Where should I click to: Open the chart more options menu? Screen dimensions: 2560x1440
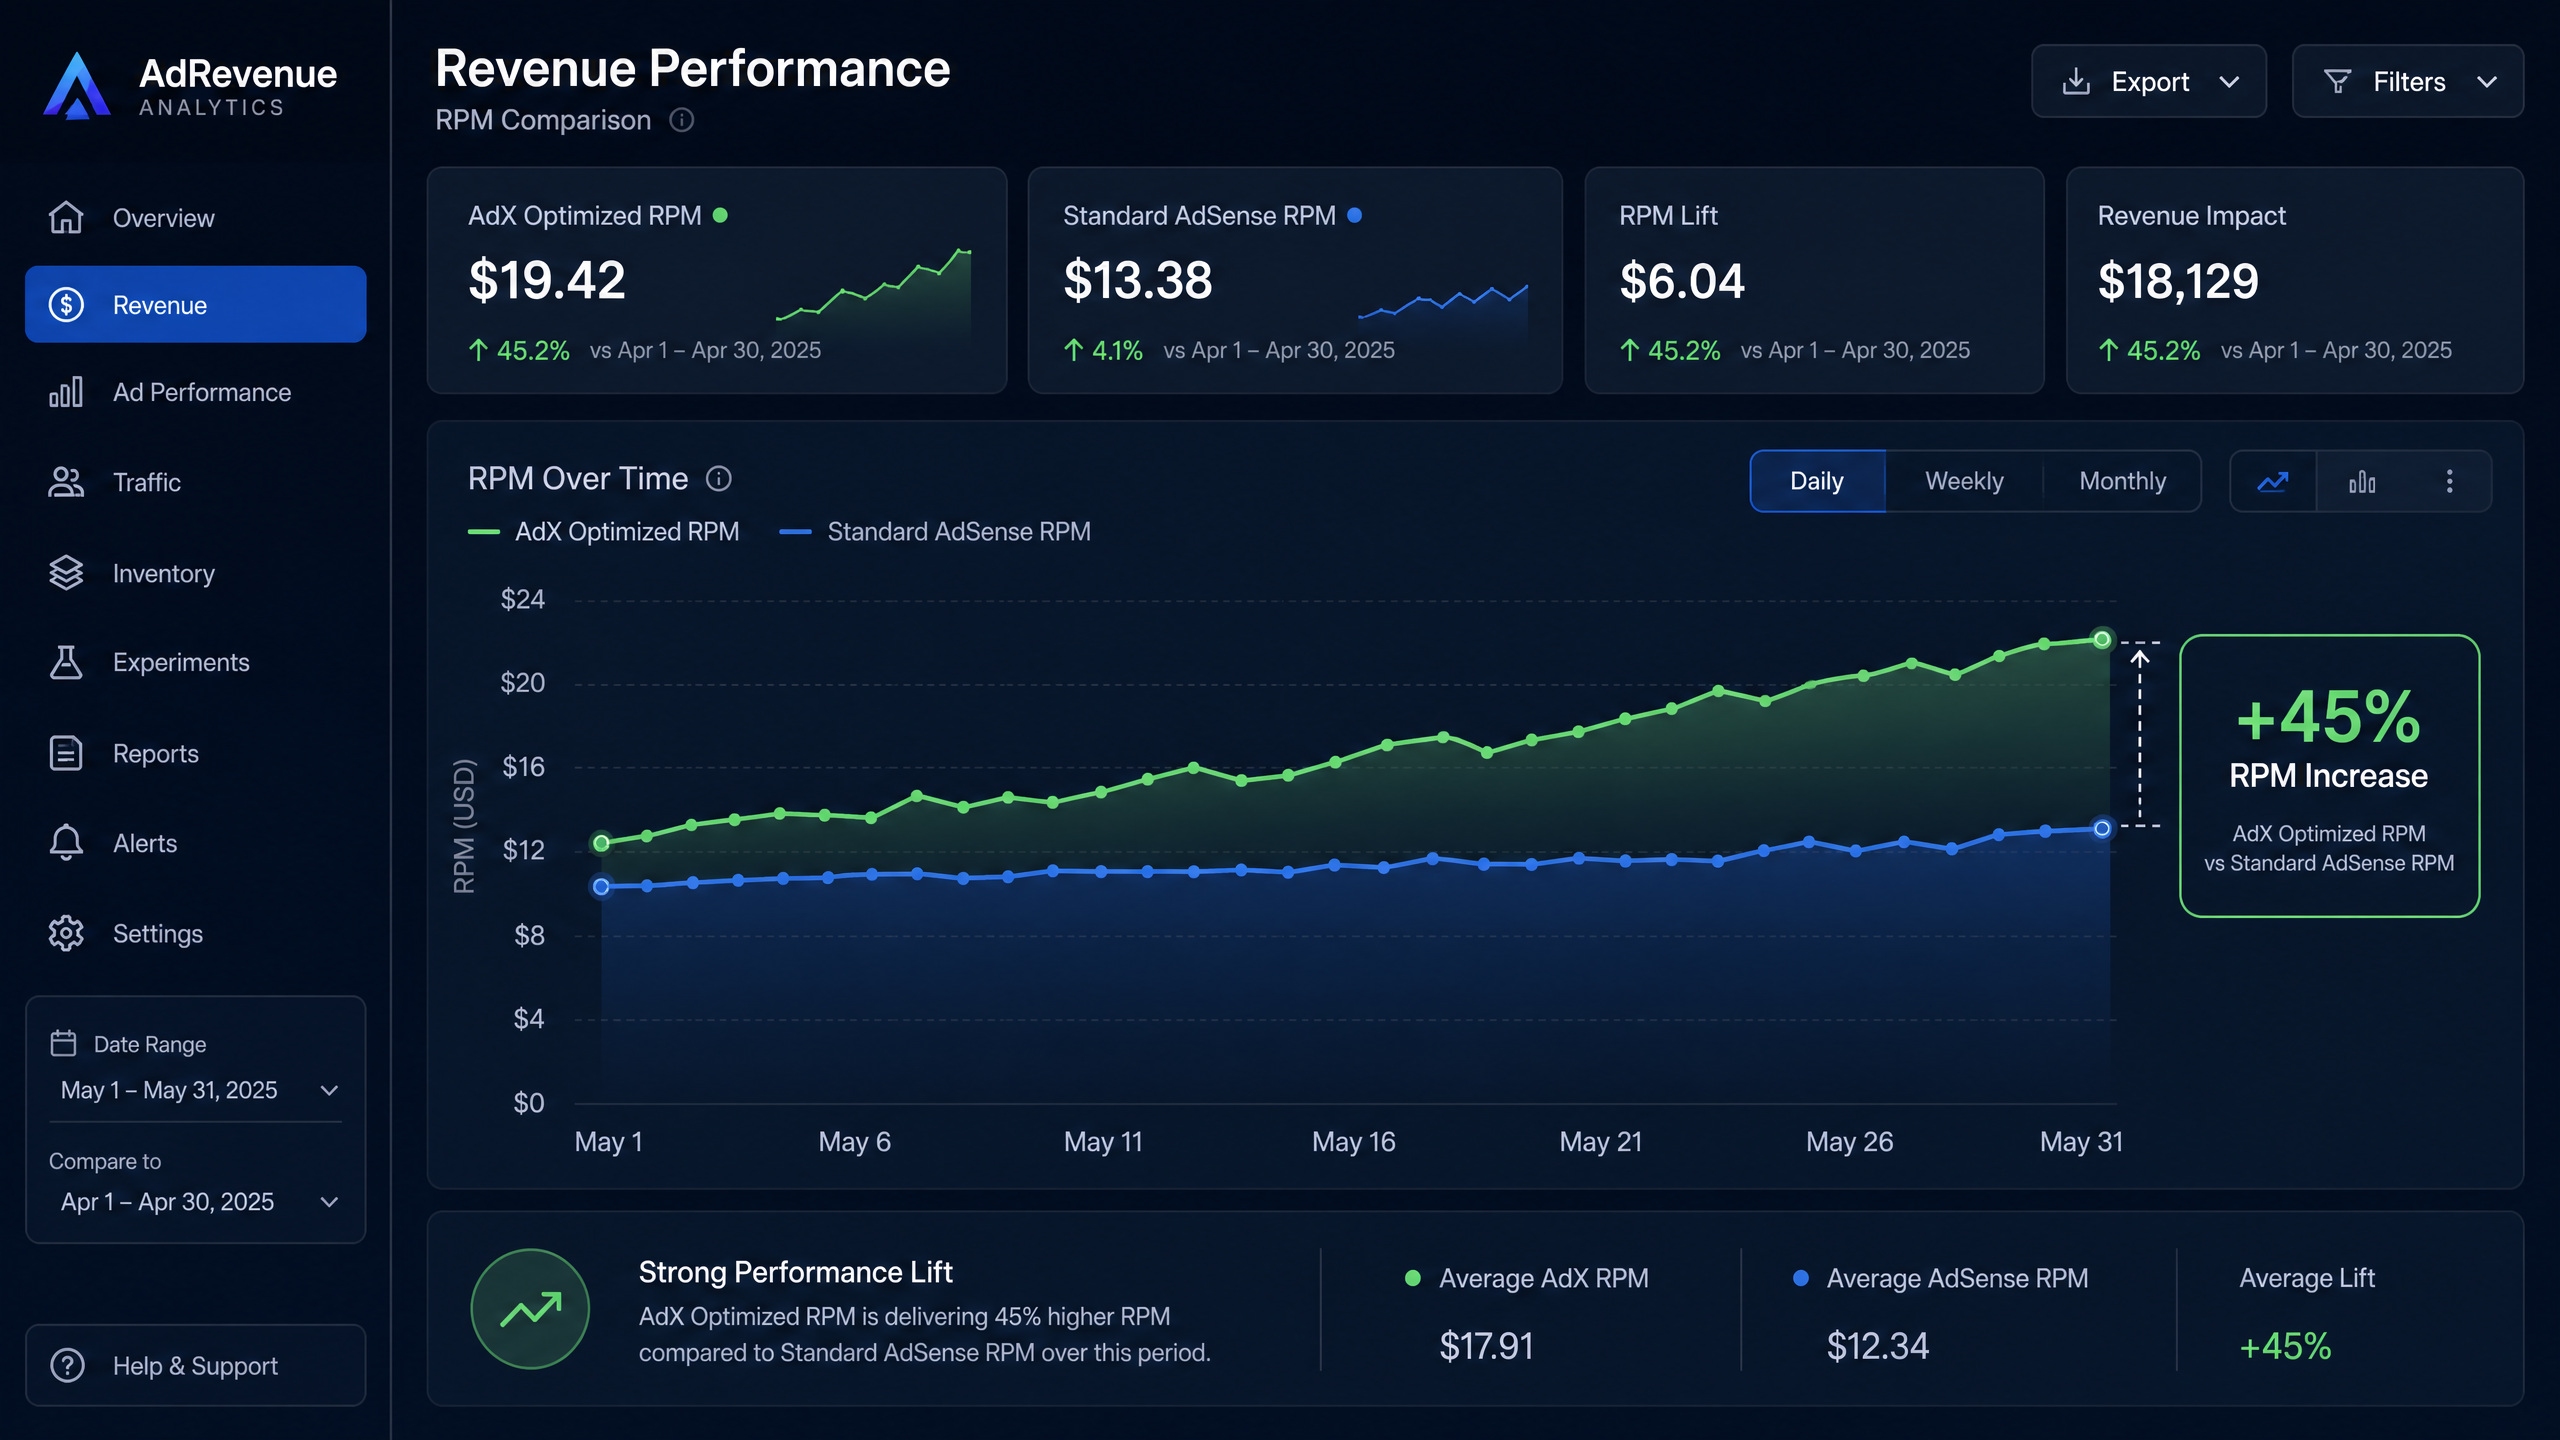pyautogui.click(x=2449, y=481)
